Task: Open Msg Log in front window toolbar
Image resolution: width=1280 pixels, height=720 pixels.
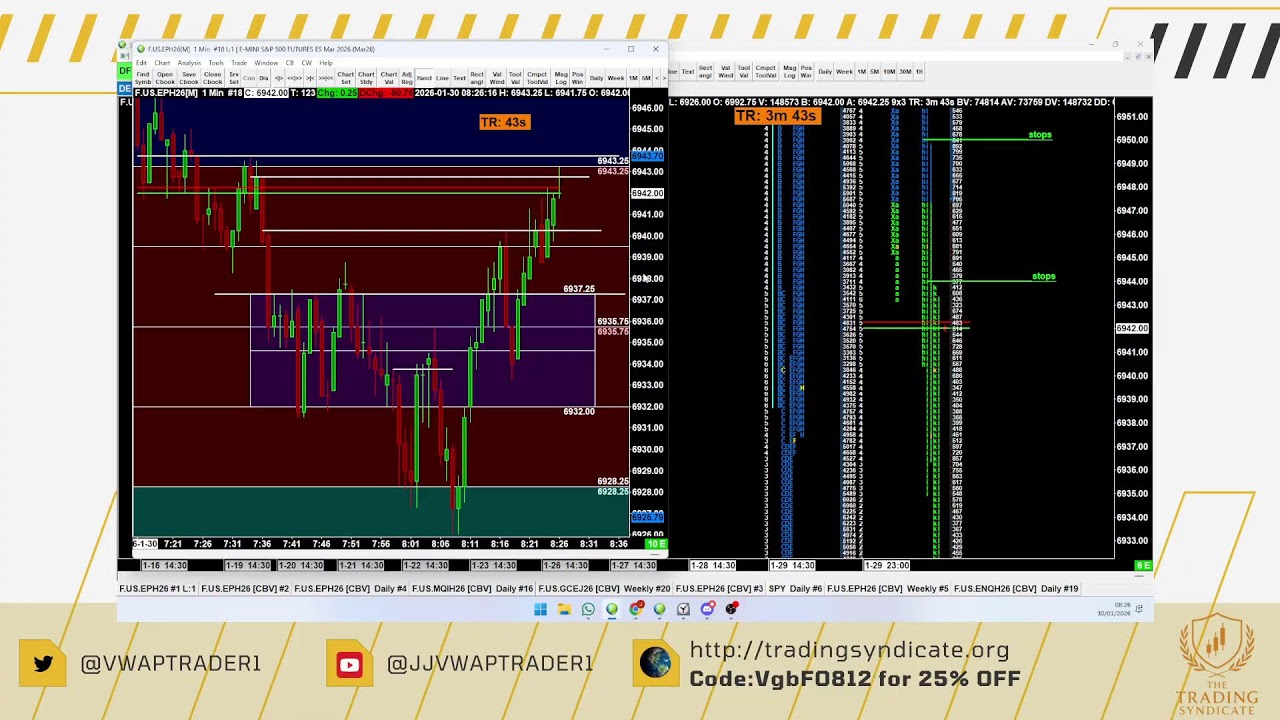Action: pos(561,77)
